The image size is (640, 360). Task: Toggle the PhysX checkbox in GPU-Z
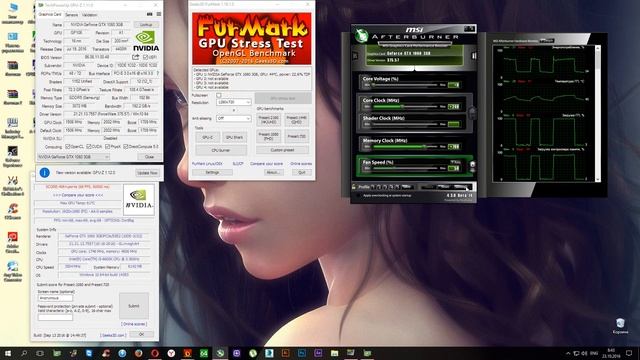[x=107, y=146]
